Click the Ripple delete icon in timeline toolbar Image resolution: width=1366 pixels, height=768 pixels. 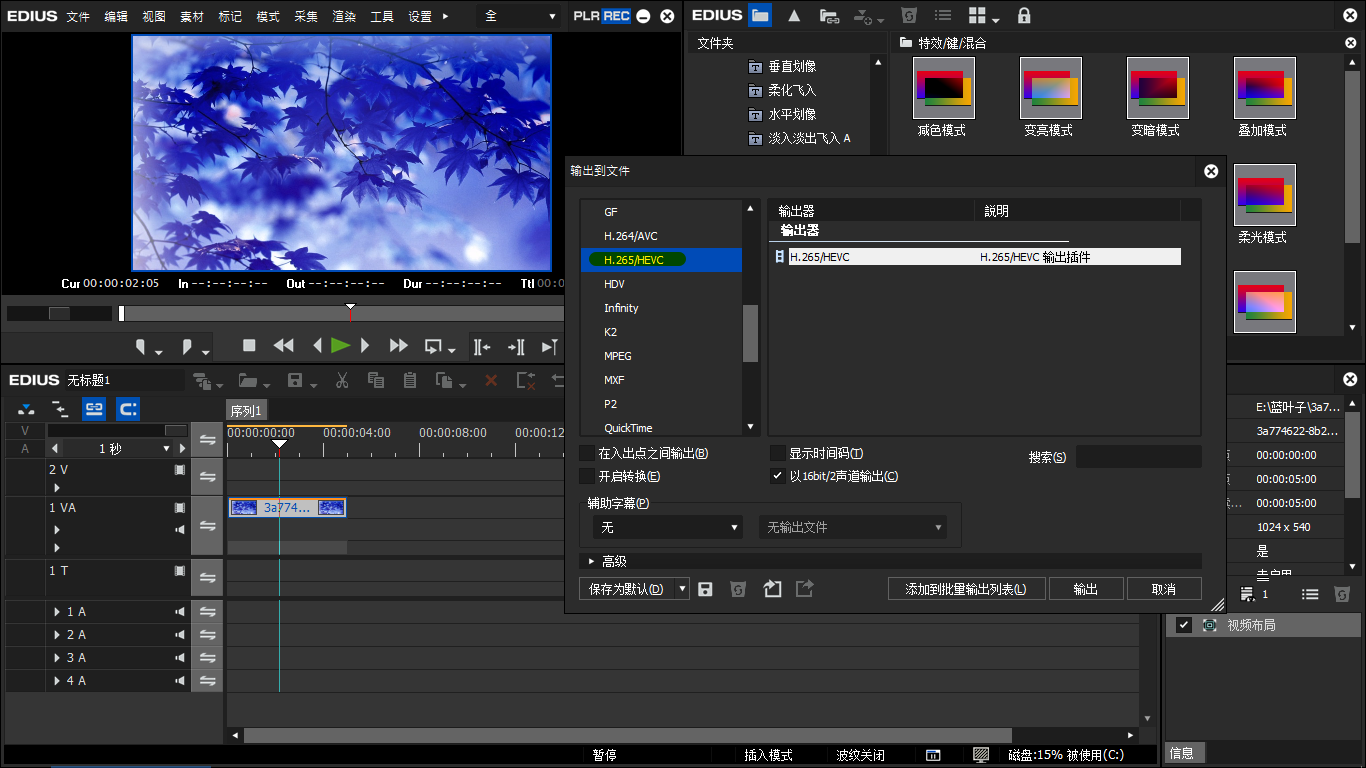524,380
